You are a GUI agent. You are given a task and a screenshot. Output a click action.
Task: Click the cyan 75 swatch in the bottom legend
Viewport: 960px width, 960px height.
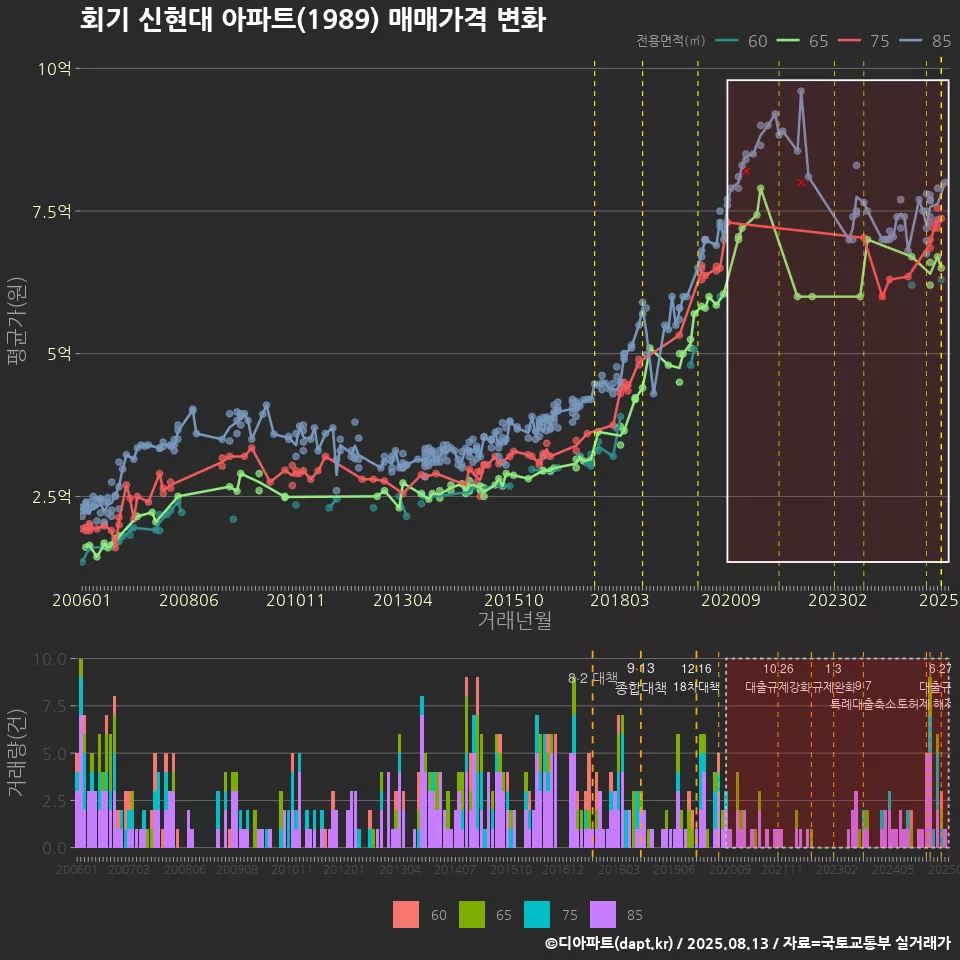537,915
